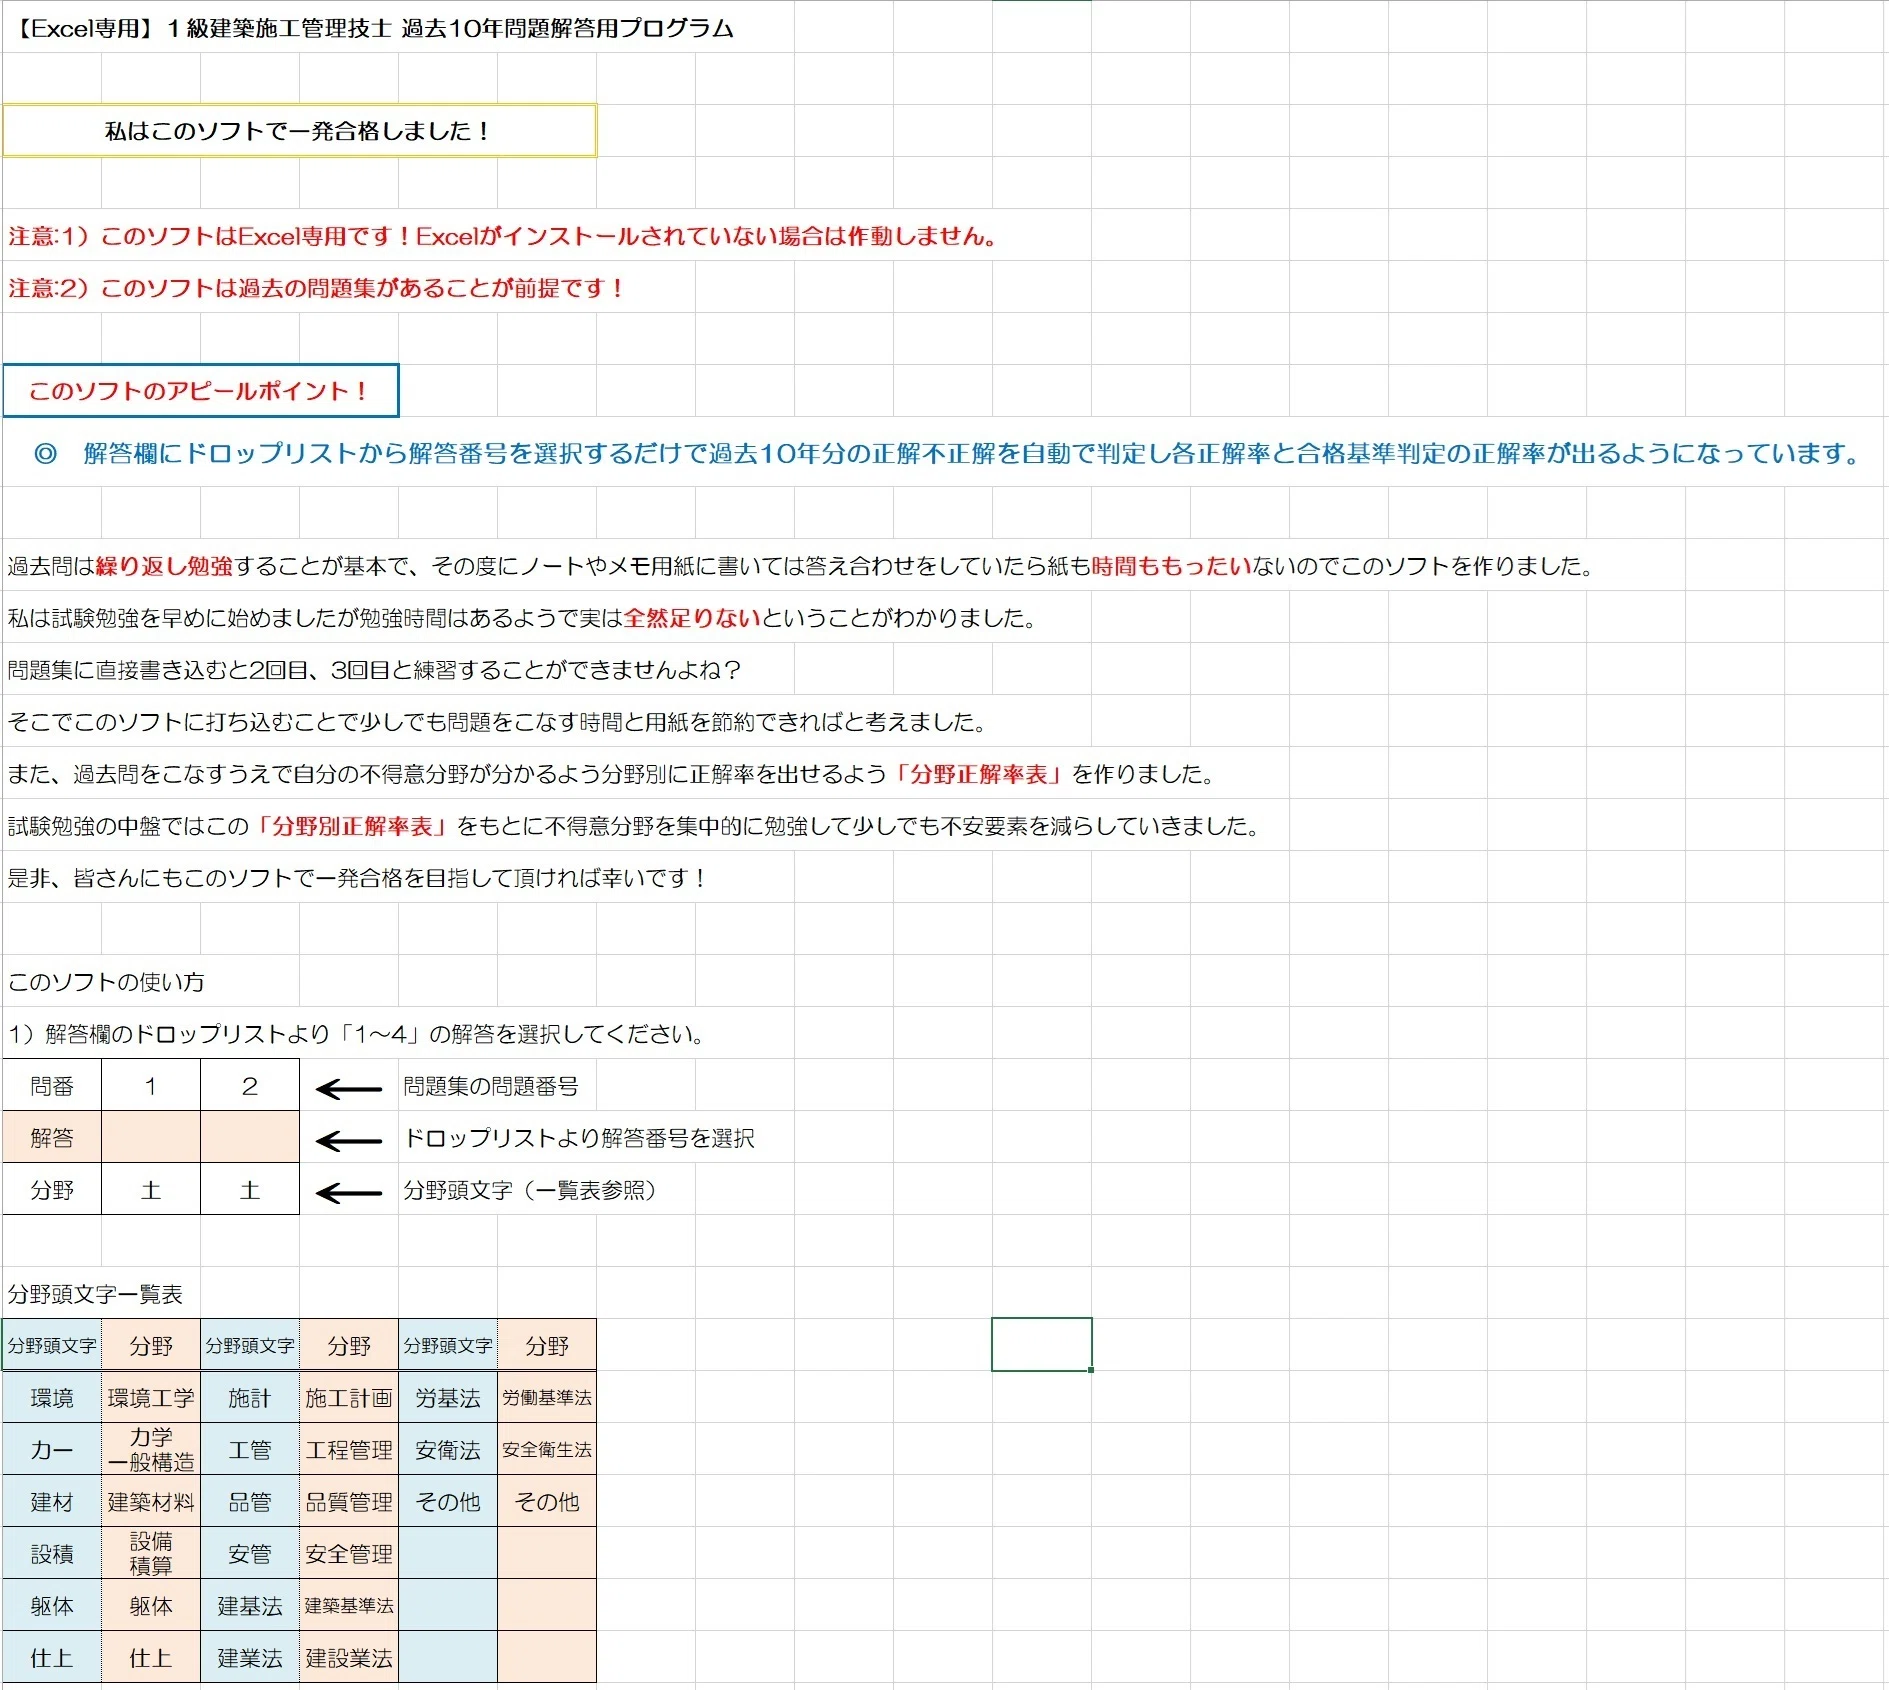Select the '建築材料' cell
1889x1690 pixels.
pyautogui.click(x=151, y=1502)
